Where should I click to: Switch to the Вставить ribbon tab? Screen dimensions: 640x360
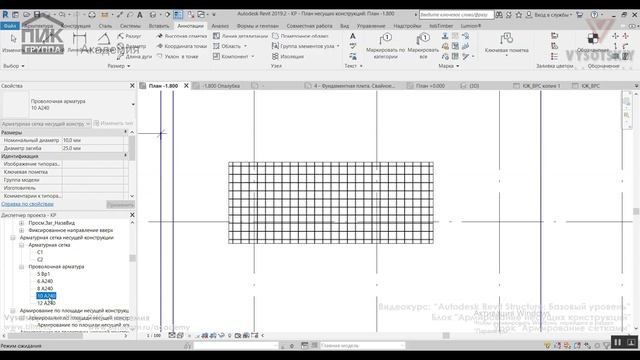(x=159, y=26)
